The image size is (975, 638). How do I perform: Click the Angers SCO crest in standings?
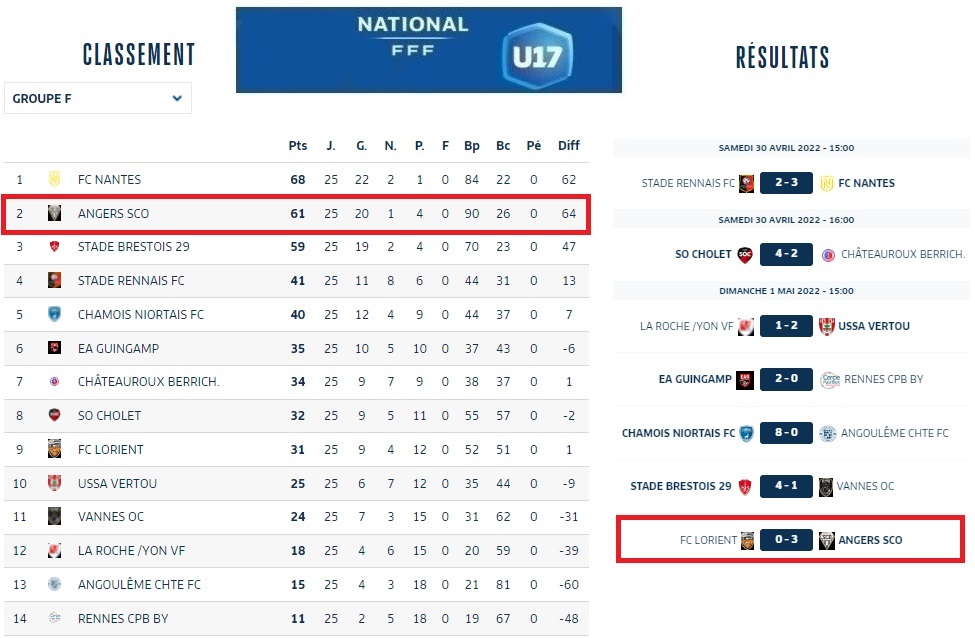coord(55,214)
